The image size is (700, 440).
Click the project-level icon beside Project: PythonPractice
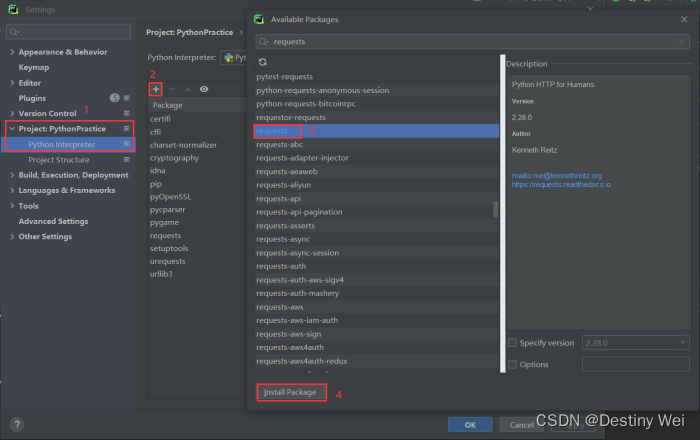pyautogui.click(x=127, y=129)
